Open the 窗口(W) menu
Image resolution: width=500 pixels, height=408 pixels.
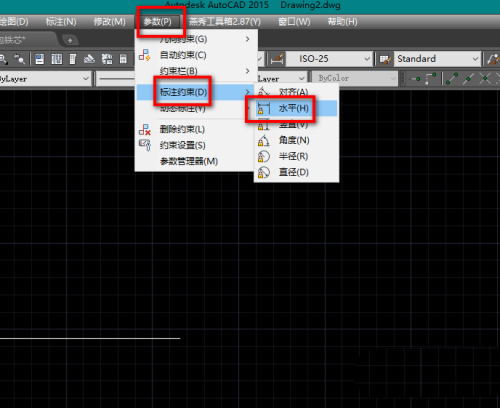pos(294,22)
